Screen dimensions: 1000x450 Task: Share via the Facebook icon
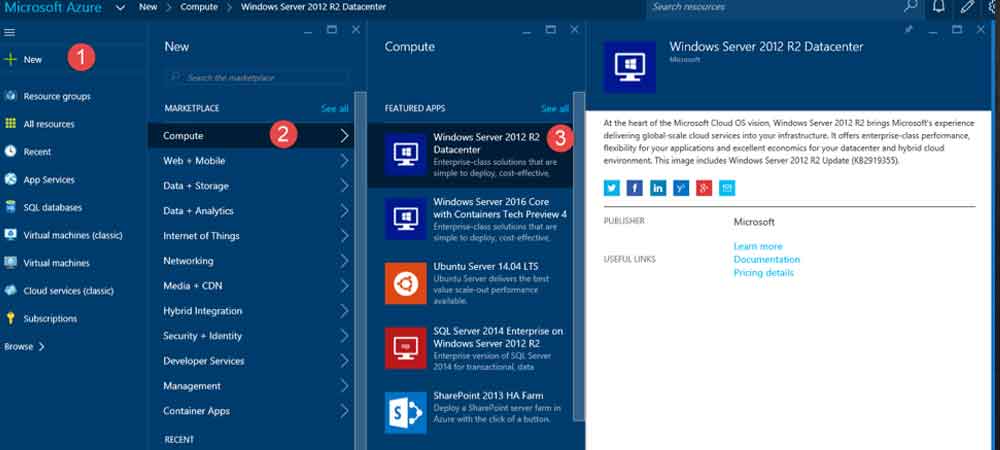click(x=635, y=188)
